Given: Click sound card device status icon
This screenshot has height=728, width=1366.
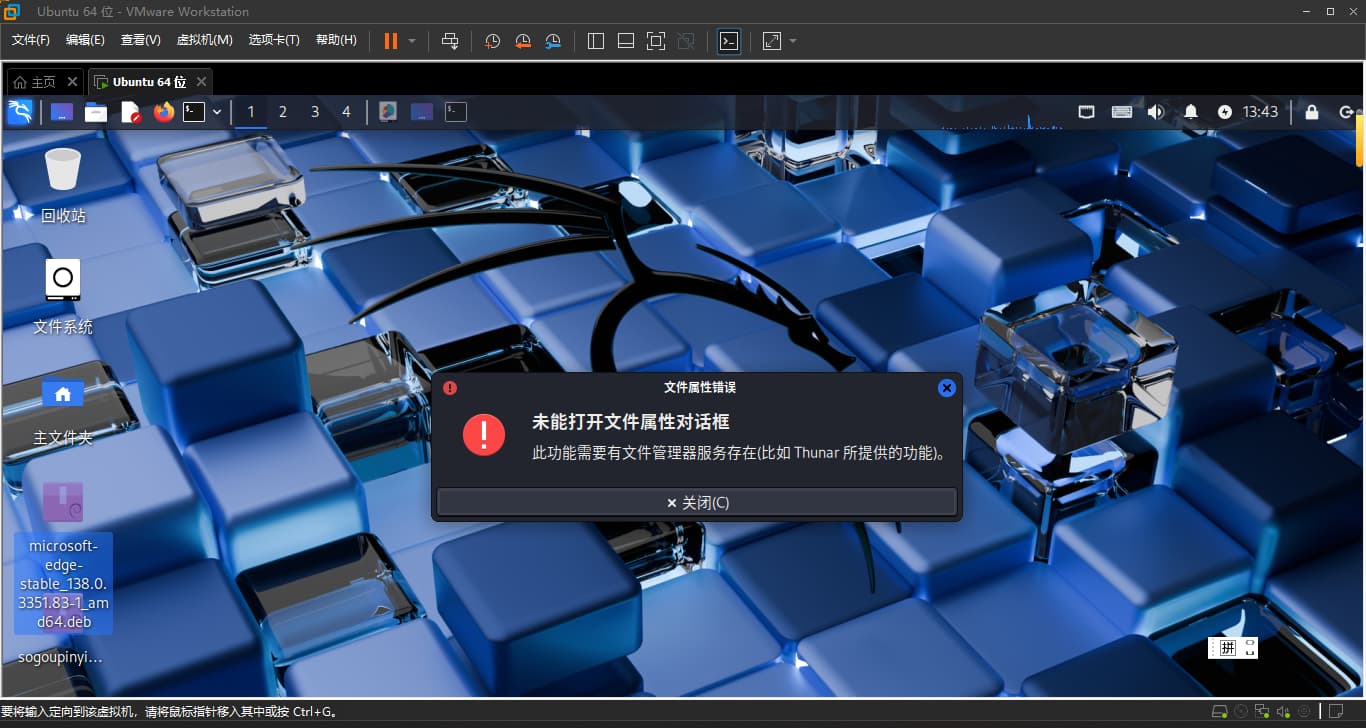Looking at the screenshot, I should point(1284,712).
